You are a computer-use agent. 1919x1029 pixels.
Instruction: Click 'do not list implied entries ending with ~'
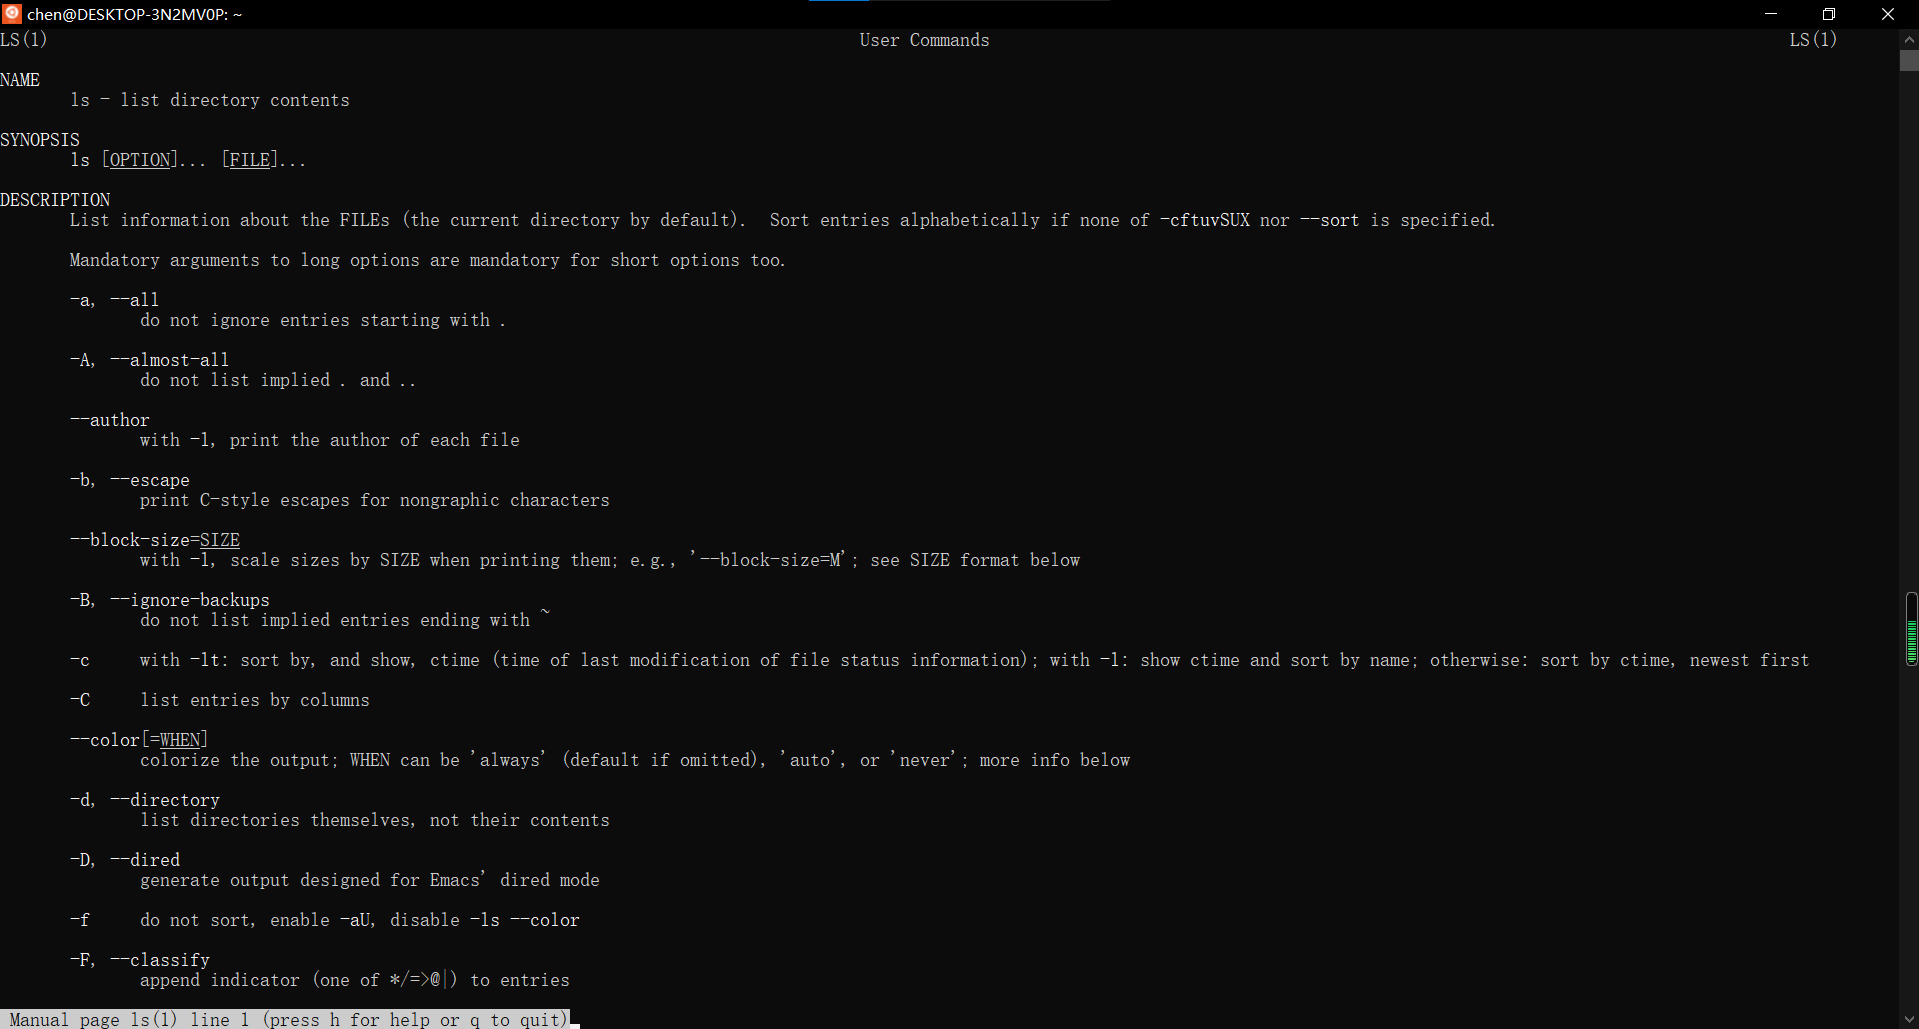point(345,620)
